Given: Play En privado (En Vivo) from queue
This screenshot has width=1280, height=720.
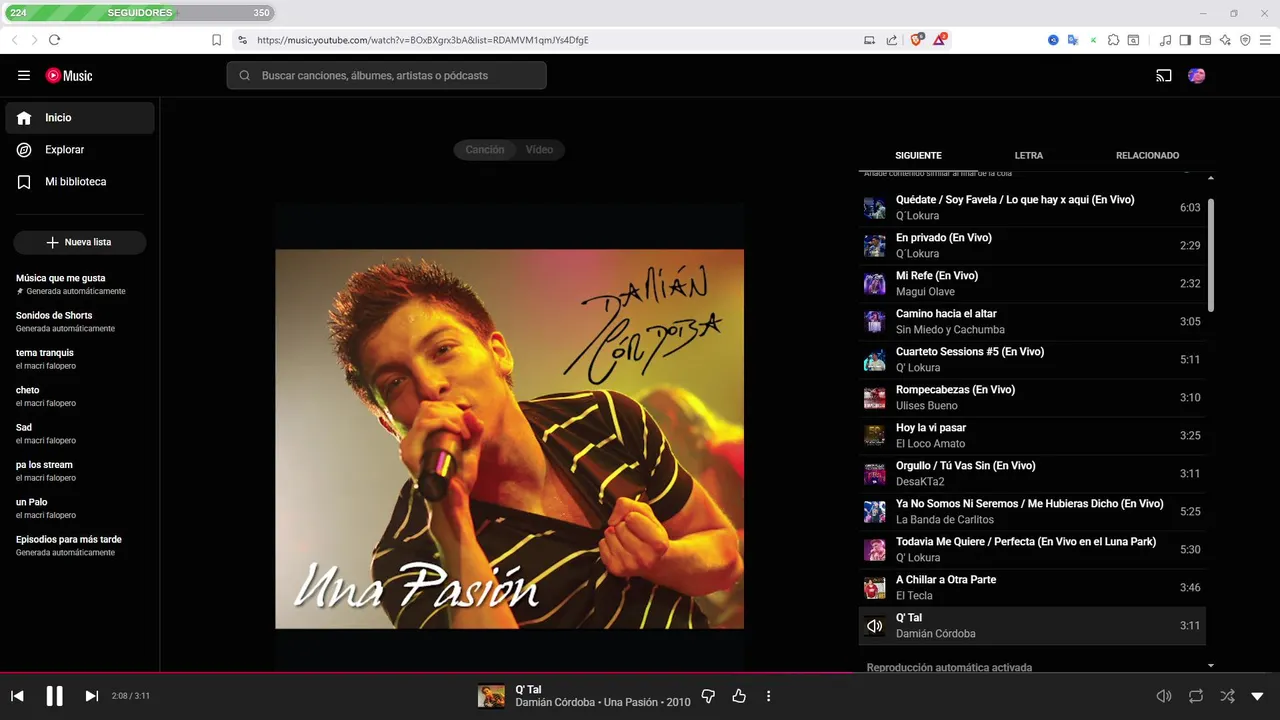Looking at the screenshot, I should click(x=1032, y=246).
